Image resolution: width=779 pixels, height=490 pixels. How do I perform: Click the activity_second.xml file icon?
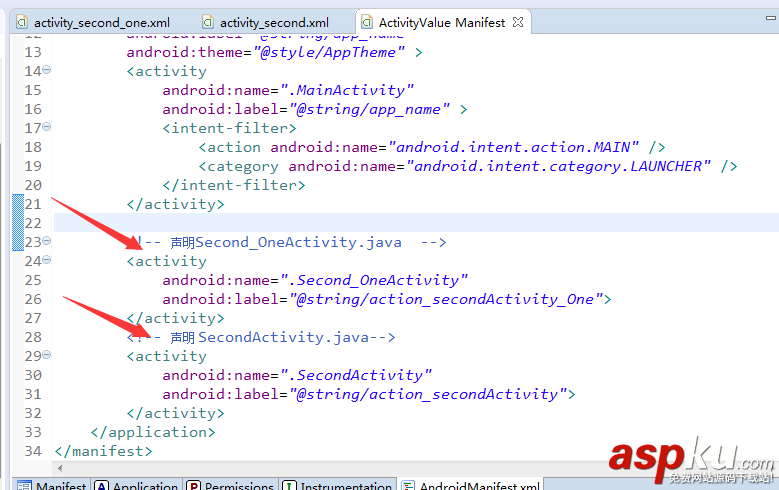point(207,22)
